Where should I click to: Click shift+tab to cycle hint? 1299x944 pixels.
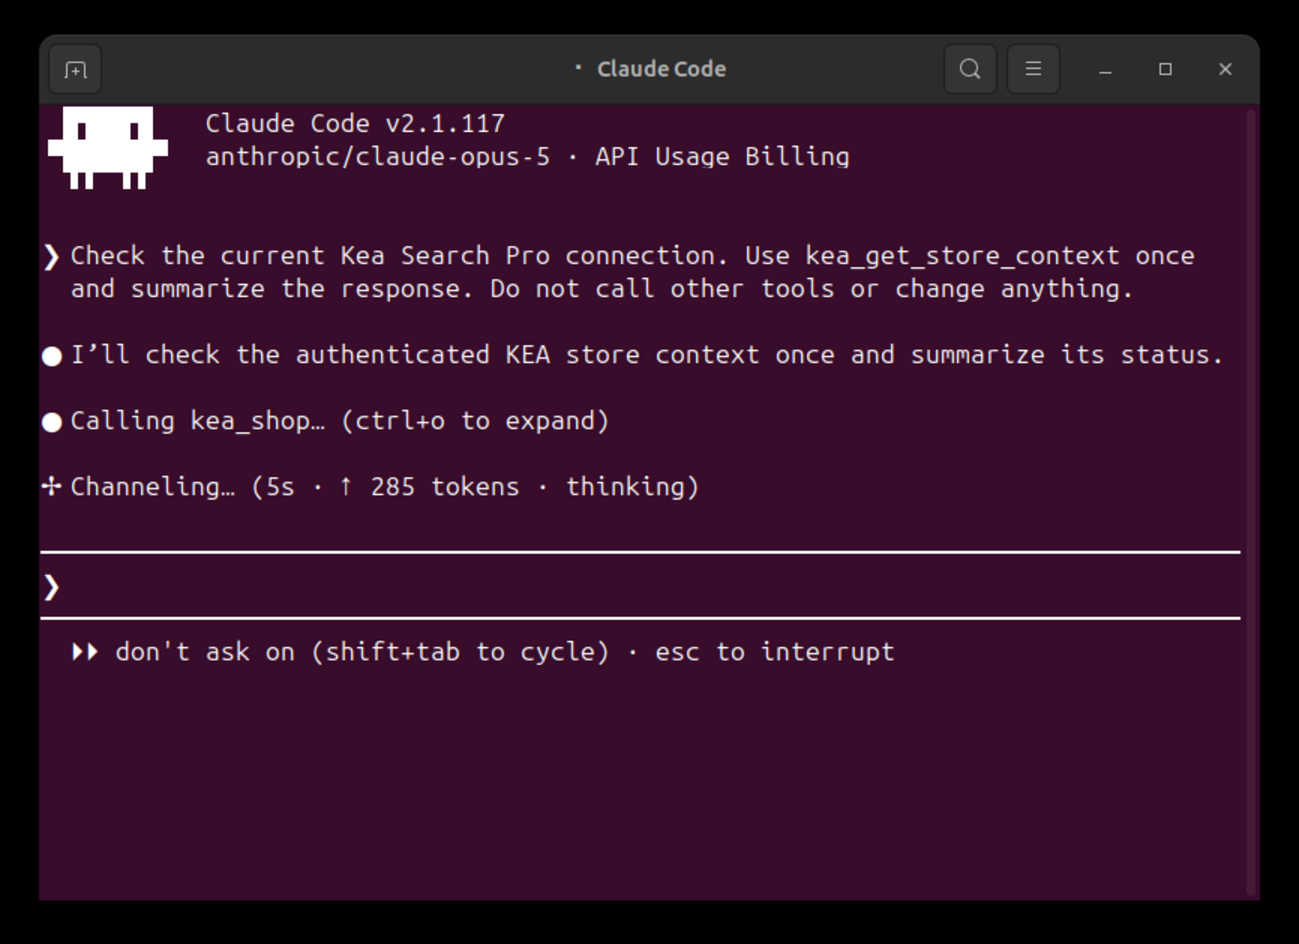[x=460, y=652]
